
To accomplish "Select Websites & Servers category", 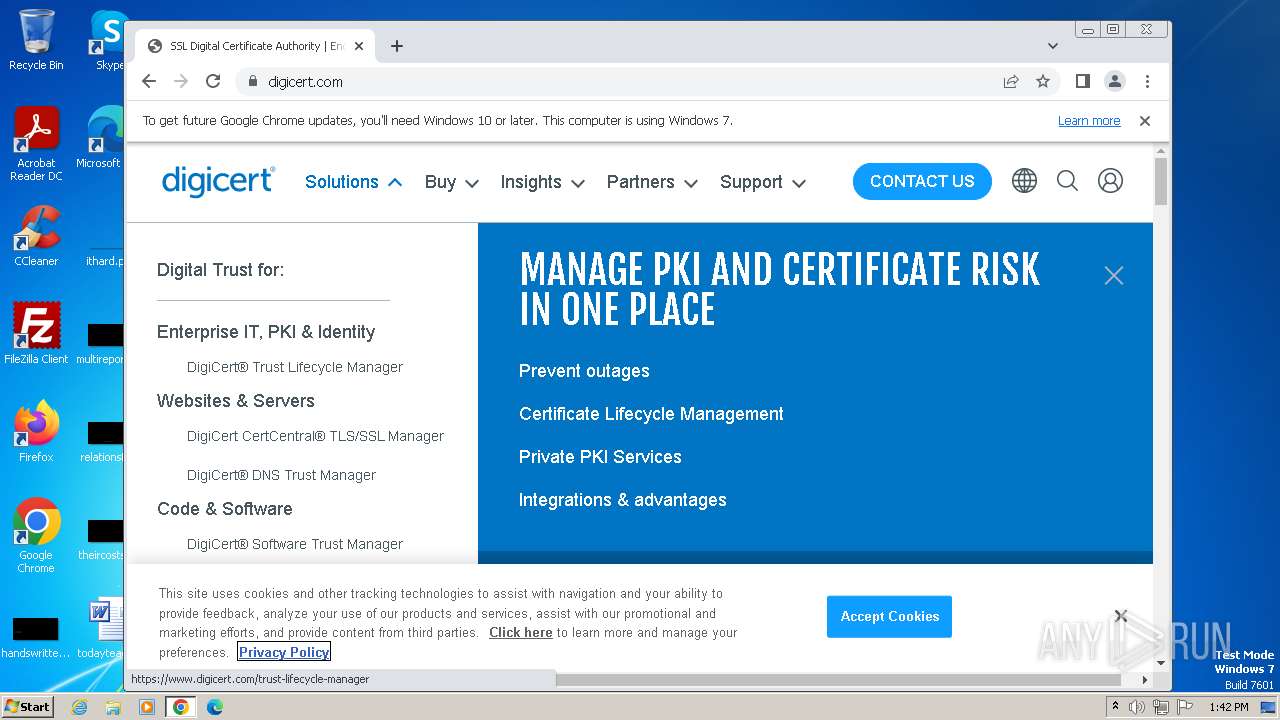I will point(236,401).
